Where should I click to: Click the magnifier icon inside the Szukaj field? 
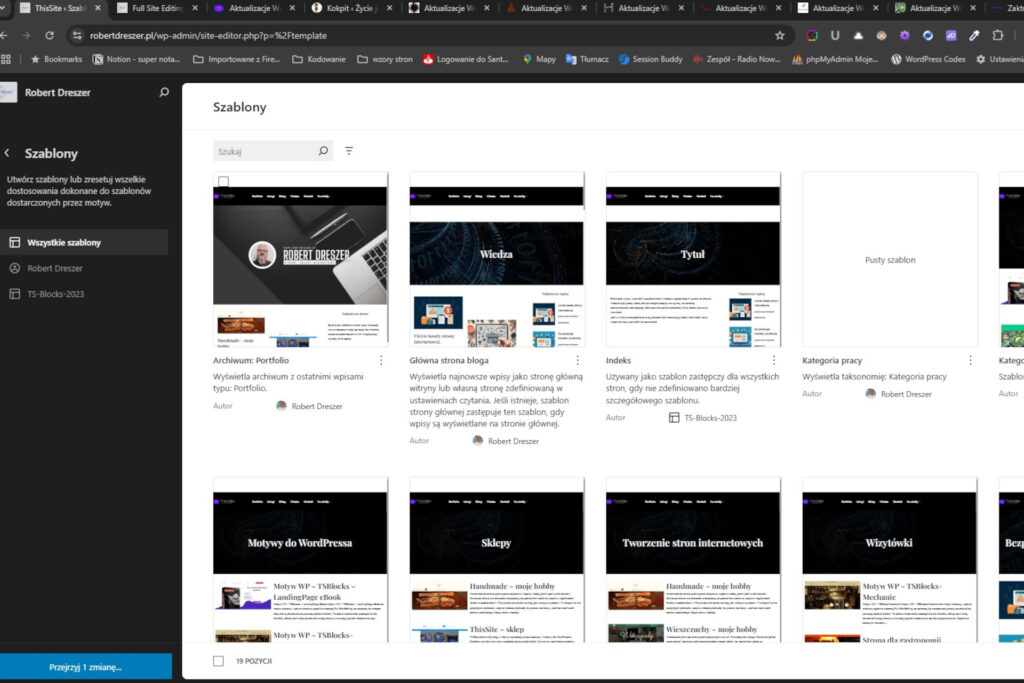pyautogui.click(x=322, y=150)
